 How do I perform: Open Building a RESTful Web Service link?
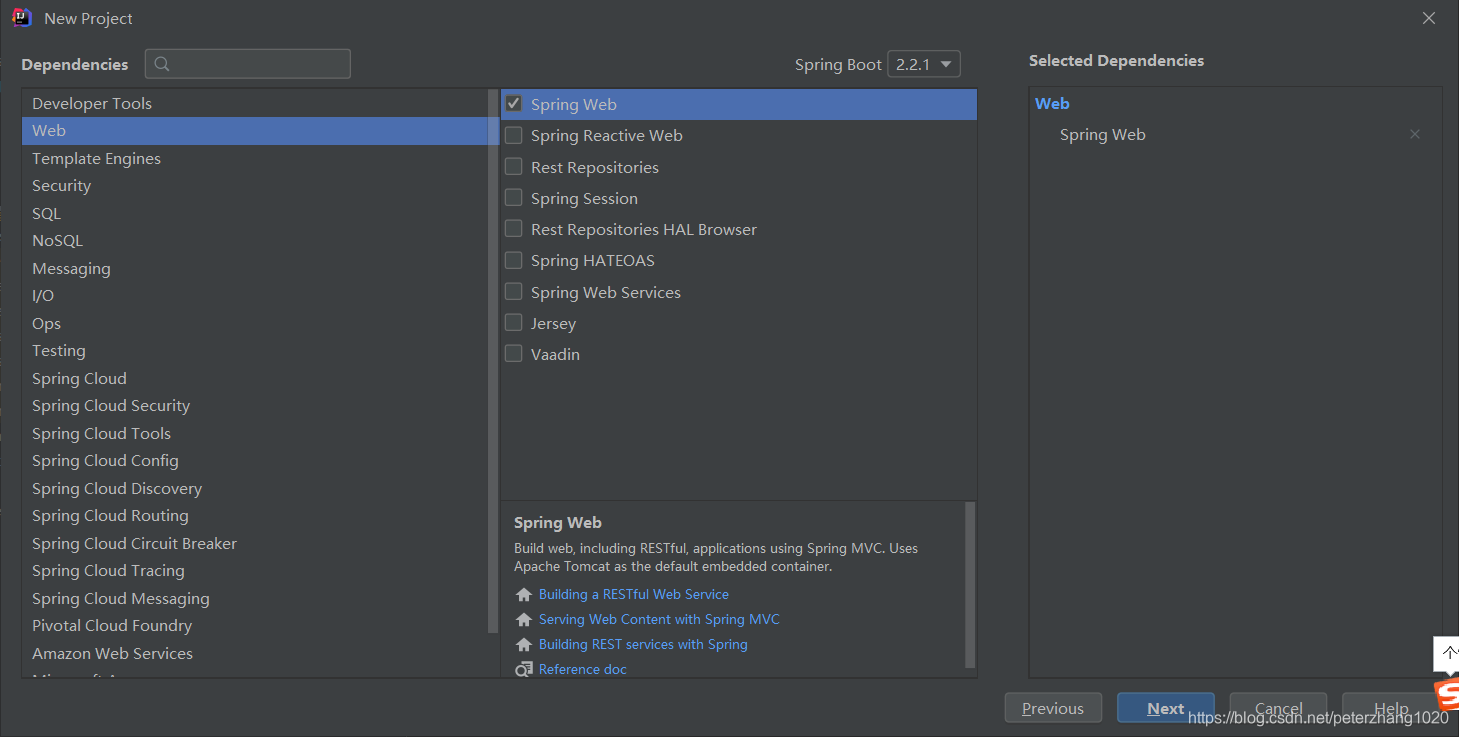pos(634,595)
